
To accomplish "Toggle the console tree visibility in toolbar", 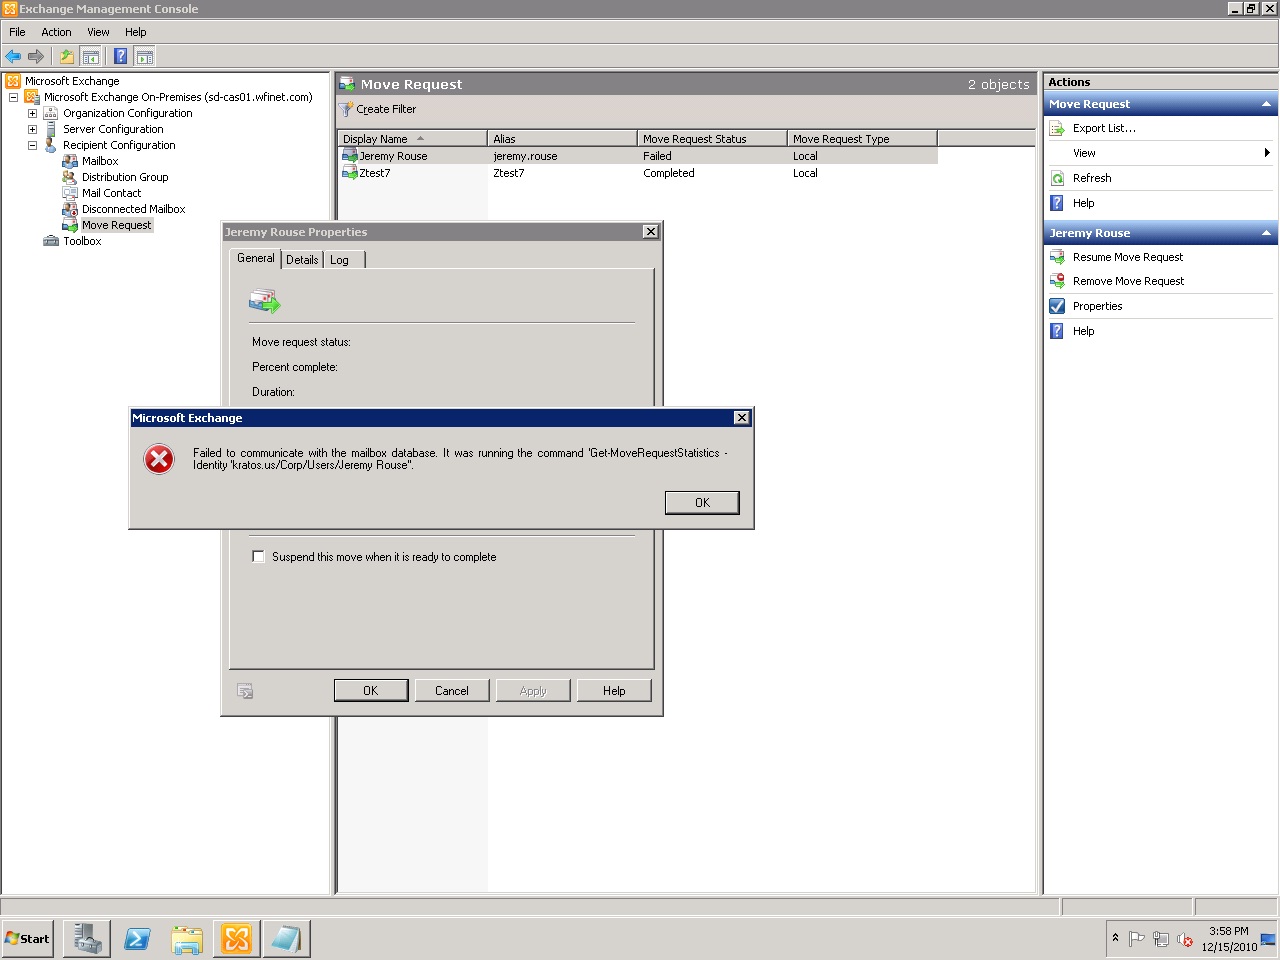I will (x=91, y=56).
